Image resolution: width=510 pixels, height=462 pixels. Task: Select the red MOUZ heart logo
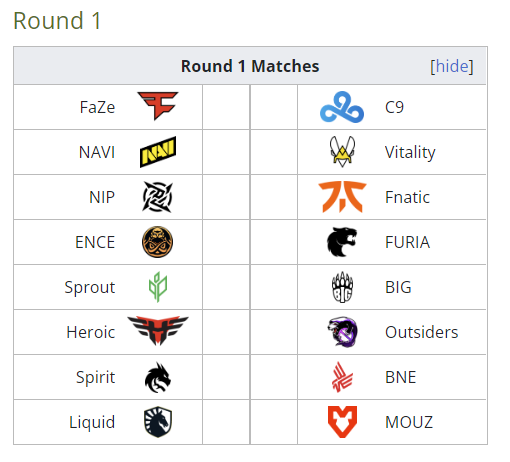click(342, 422)
